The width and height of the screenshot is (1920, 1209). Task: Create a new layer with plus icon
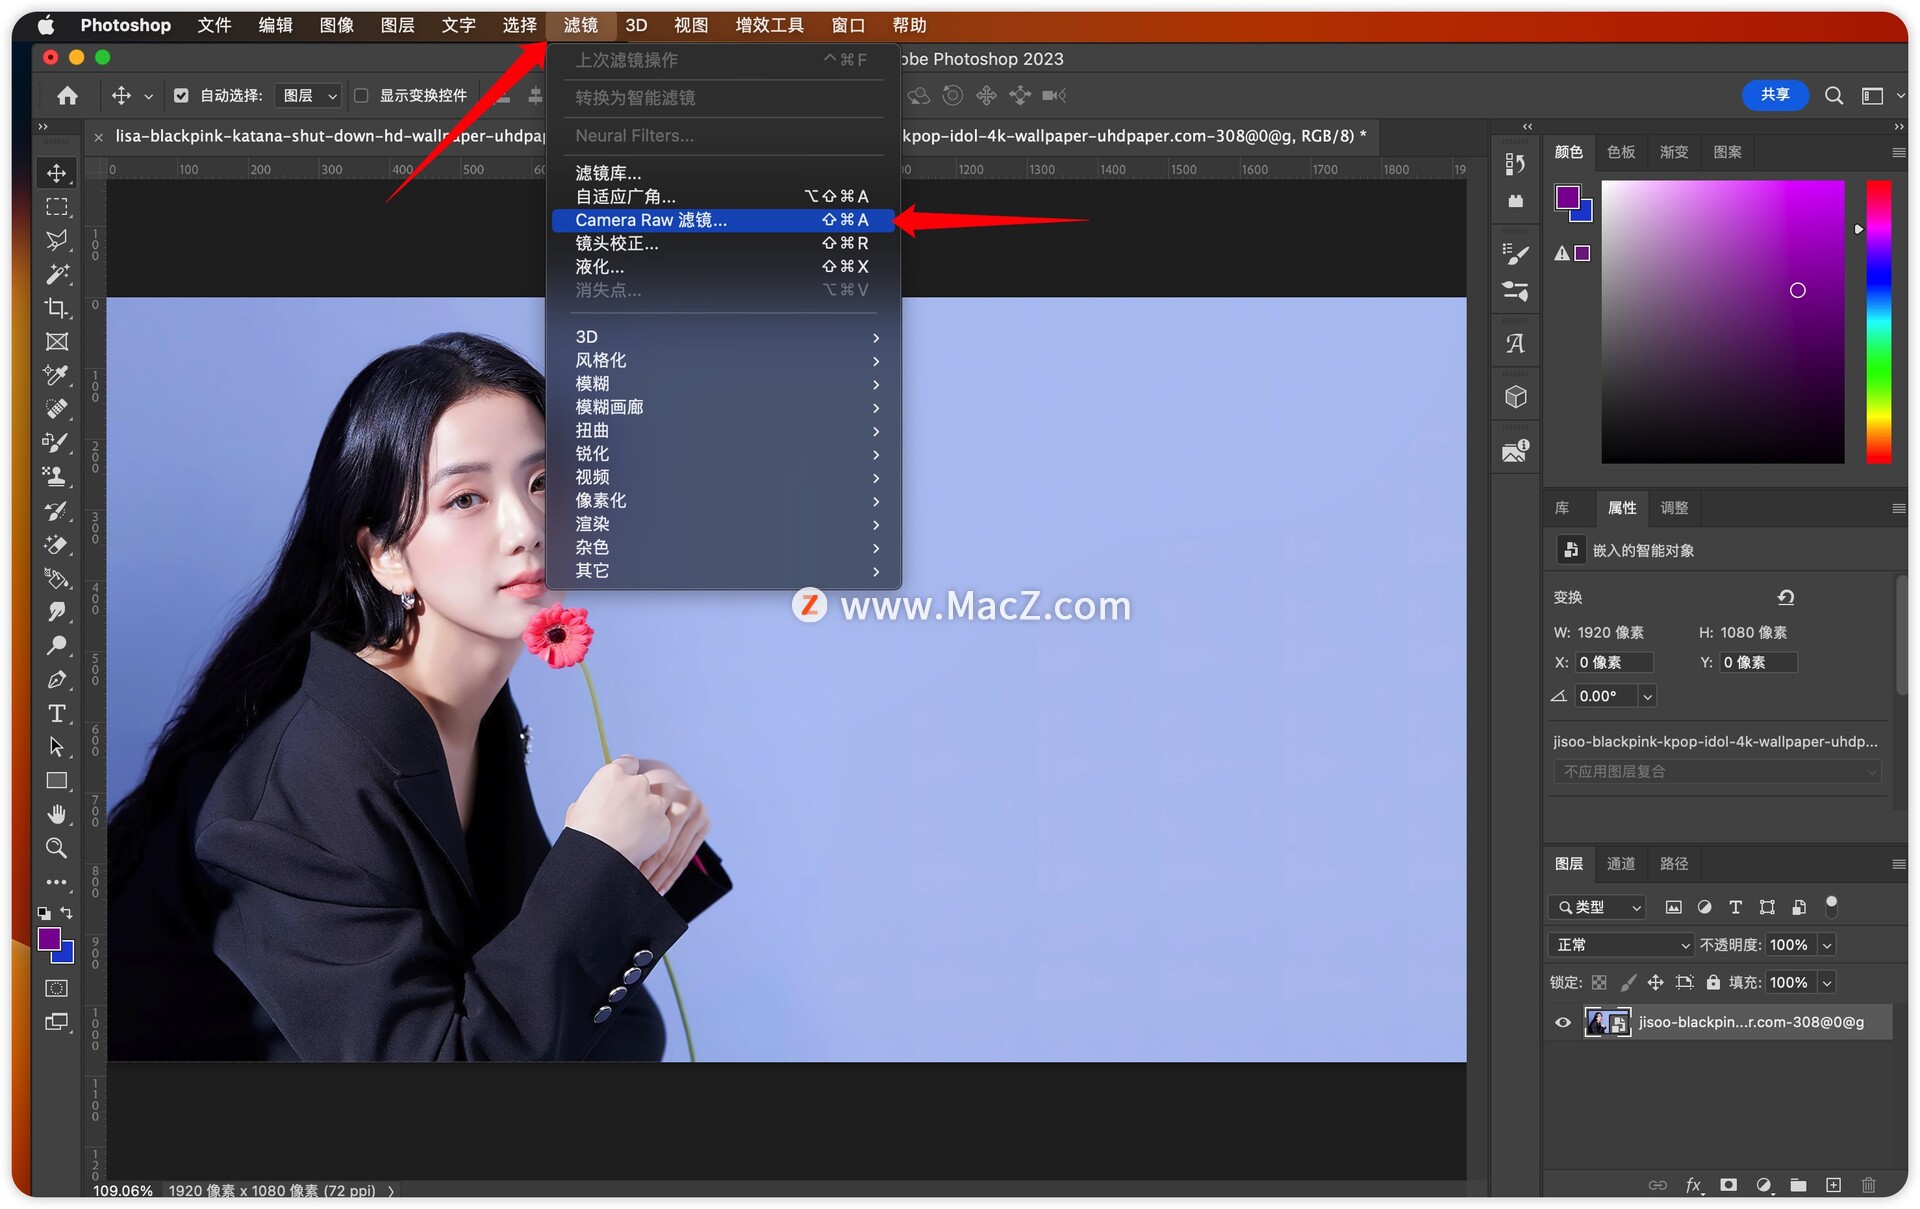1833,1185
